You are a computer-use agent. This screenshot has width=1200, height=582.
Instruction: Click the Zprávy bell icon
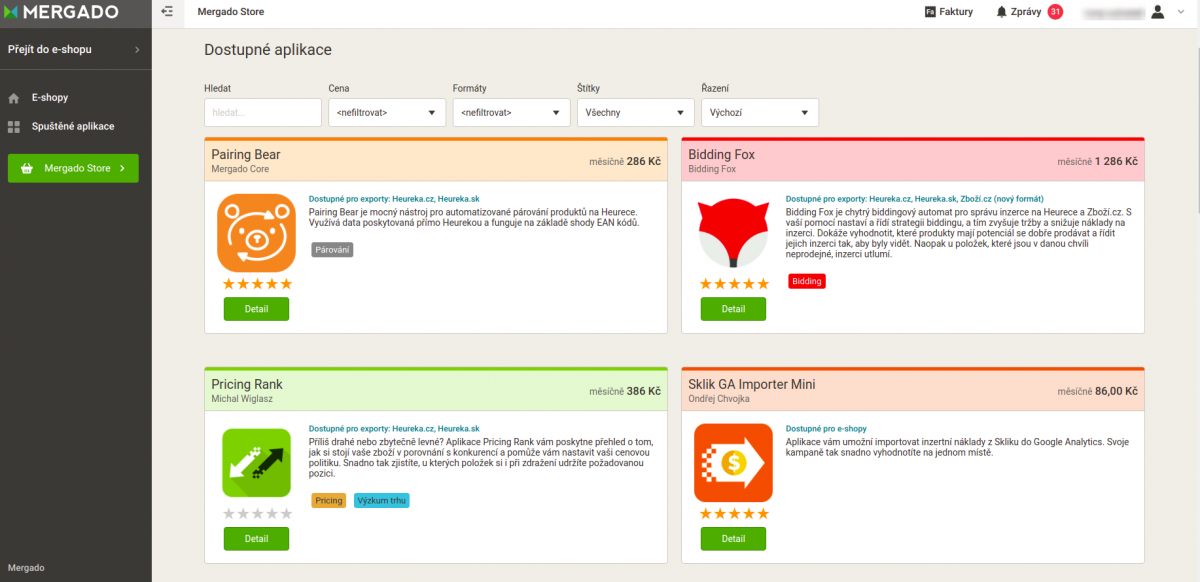(1002, 12)
